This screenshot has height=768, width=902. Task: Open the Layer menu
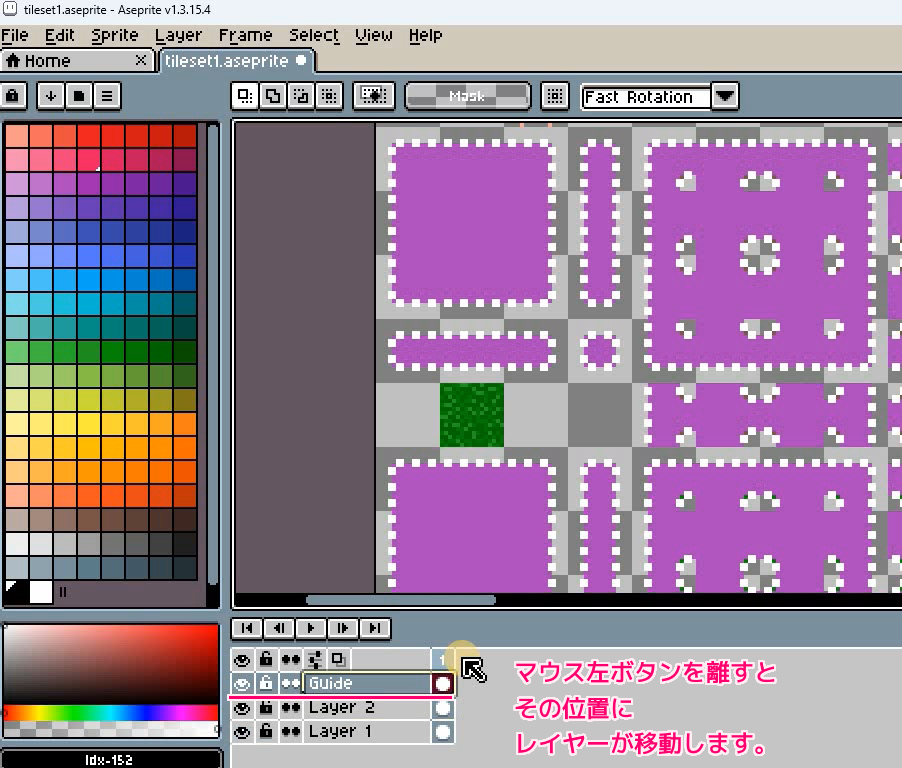point(178,35)
